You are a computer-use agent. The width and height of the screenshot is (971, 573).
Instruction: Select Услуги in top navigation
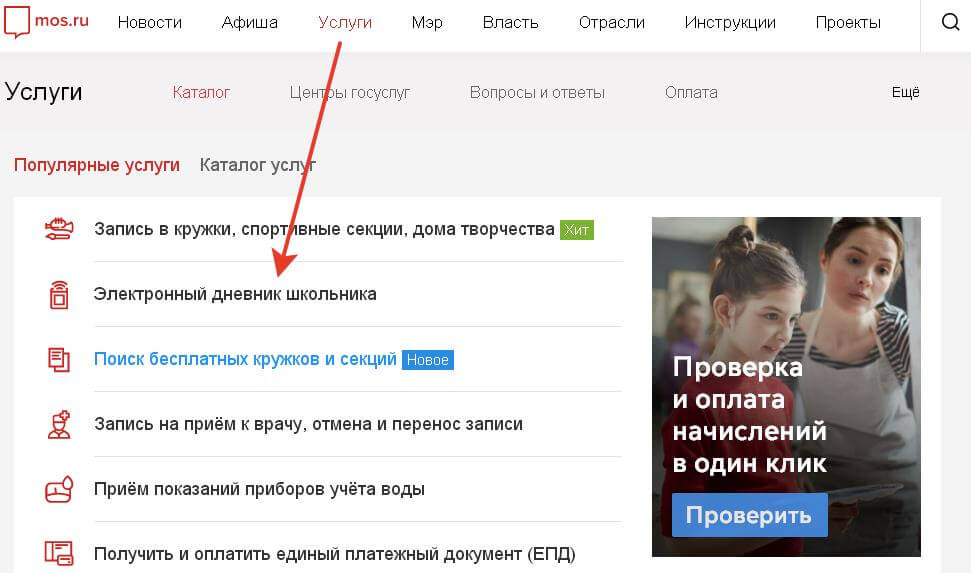click(345, 23)
